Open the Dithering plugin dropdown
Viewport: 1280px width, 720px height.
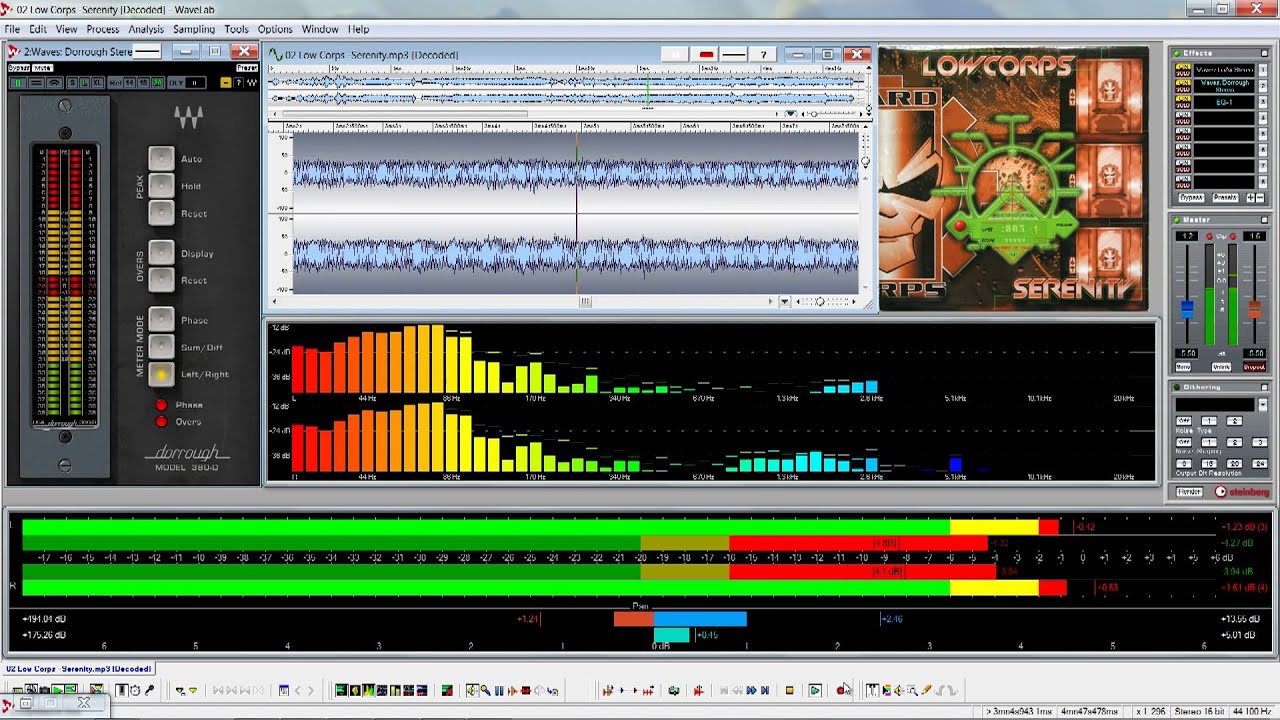click(1263, 405)
